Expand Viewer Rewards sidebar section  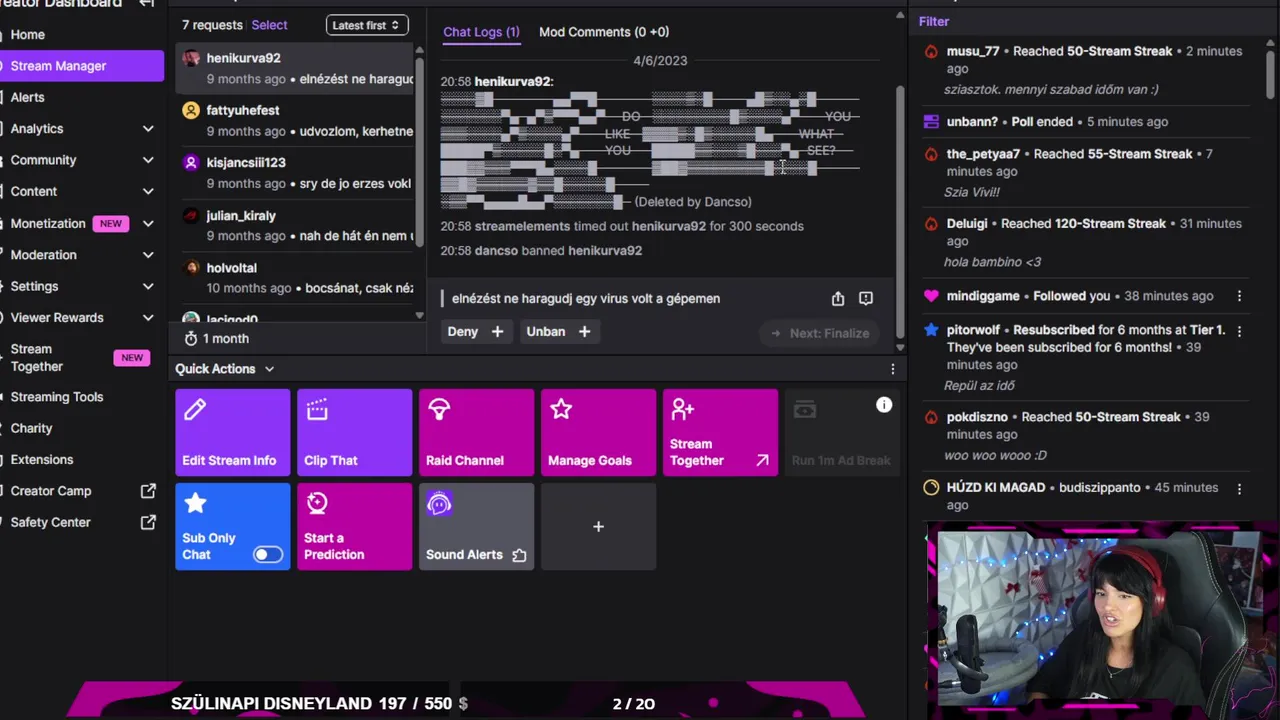pos(148,317)
